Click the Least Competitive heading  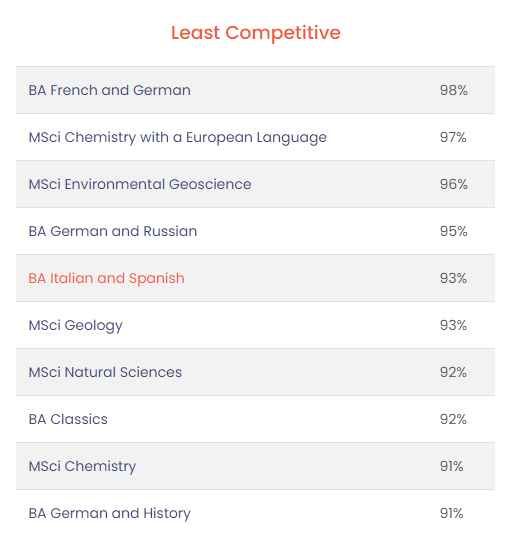tap(256, 33)
